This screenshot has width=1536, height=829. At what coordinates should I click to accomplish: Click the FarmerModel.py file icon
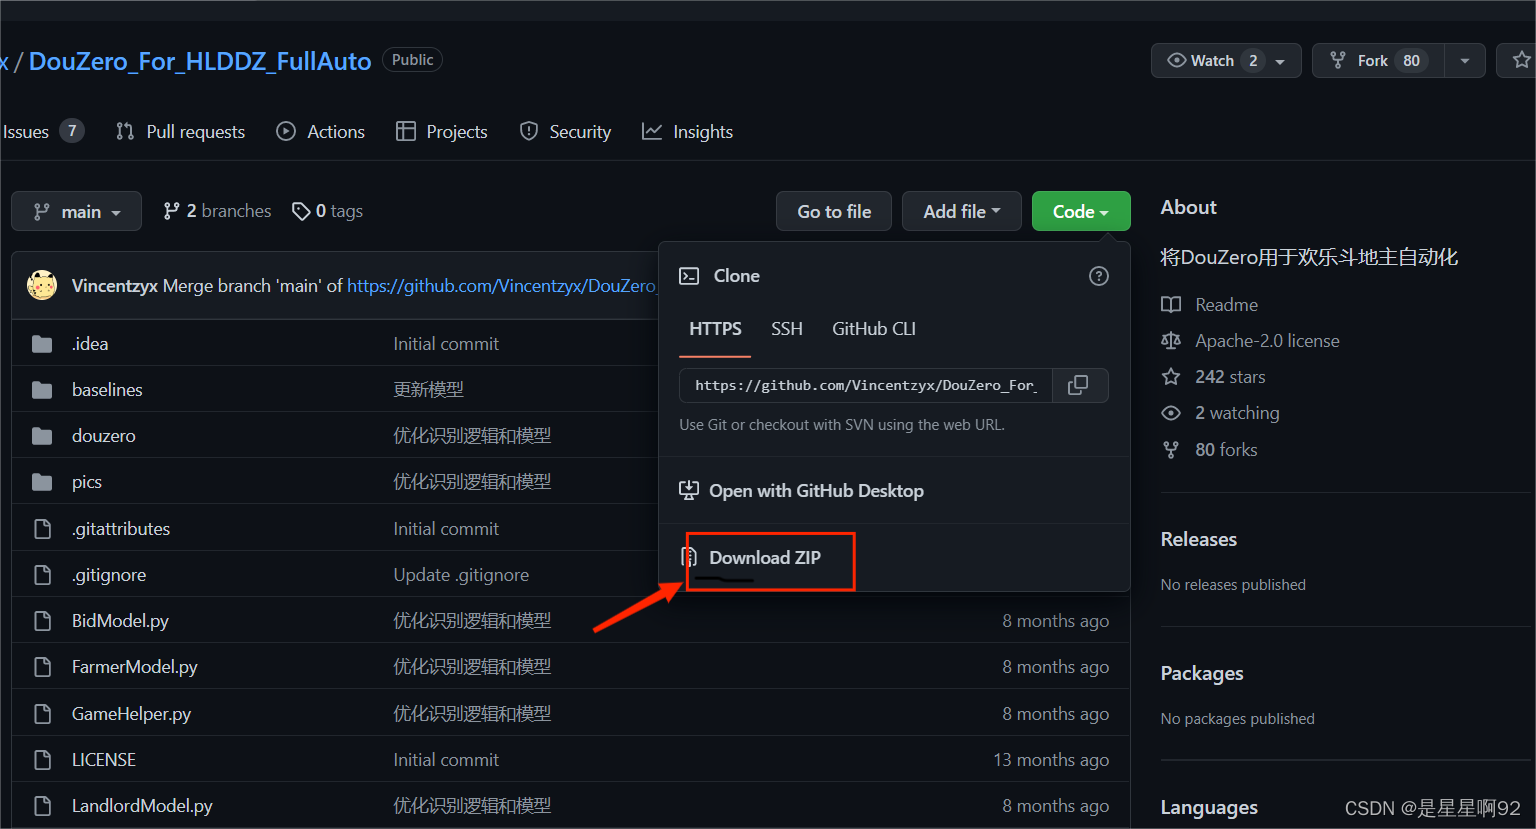pyautogui.click(x=42, y=667)
